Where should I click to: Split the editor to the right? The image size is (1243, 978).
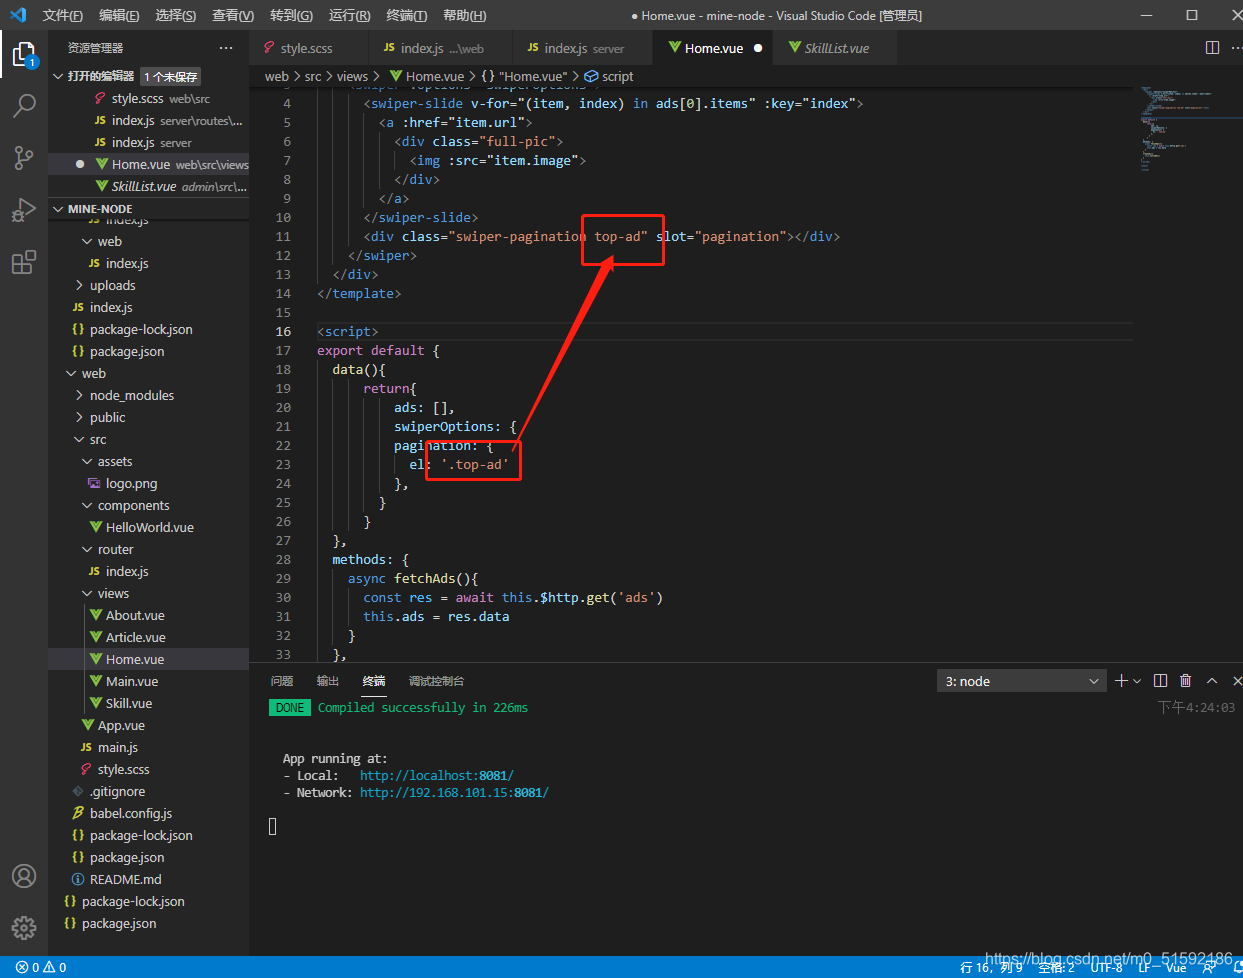point(1213,48)
